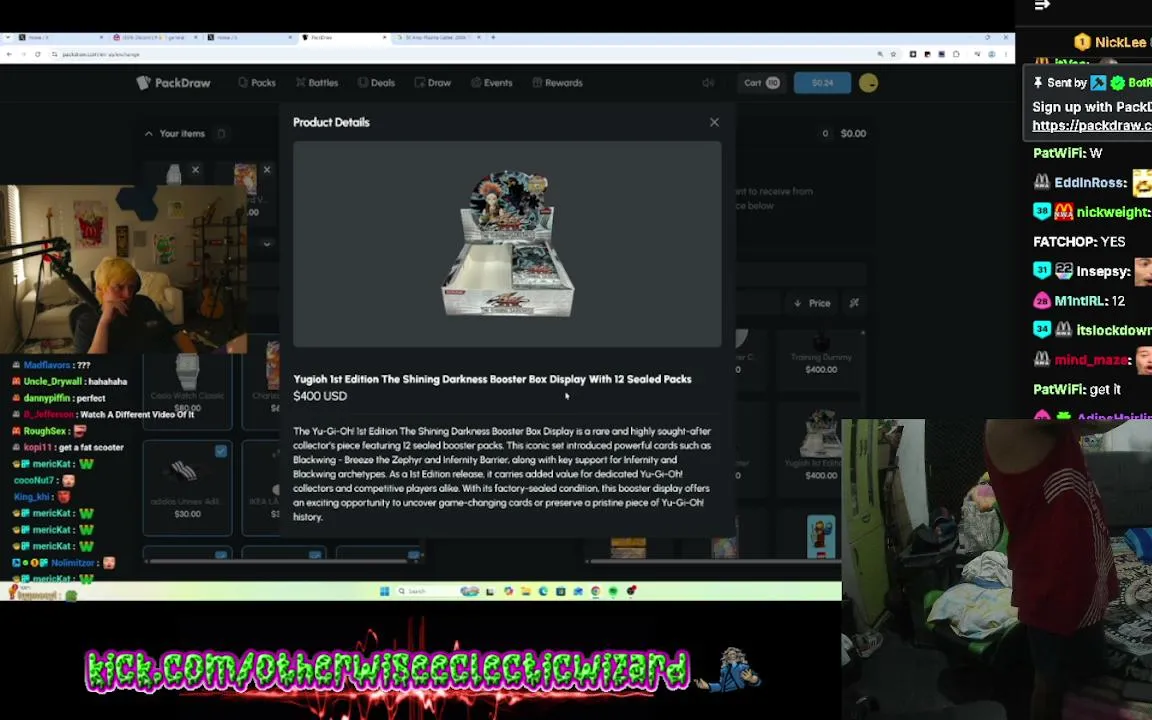The height and width of the screenshot is (720, 1152).
Task: Open the Deals menu item
Action: 376,83
